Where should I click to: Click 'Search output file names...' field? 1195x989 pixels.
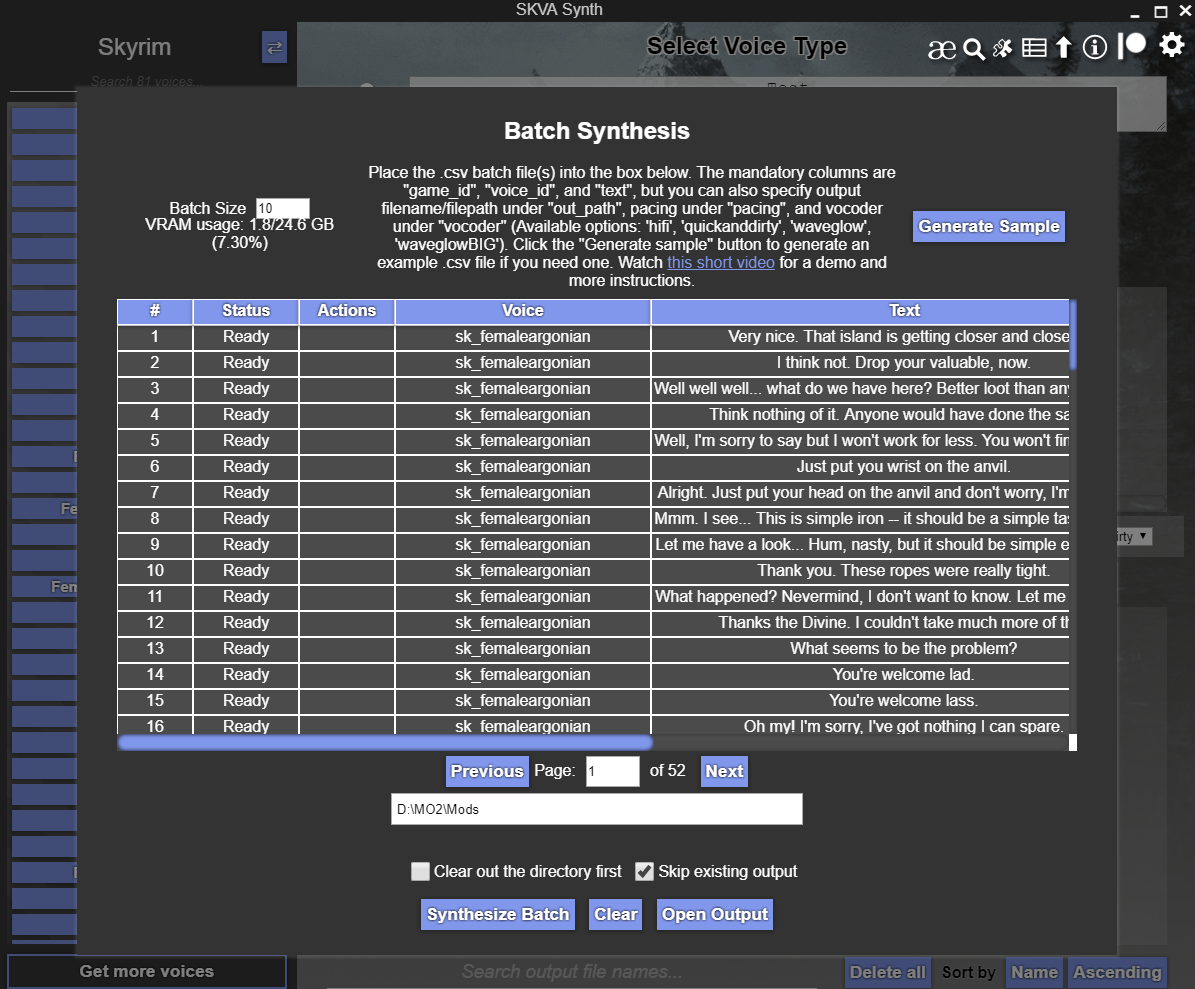[x=572, y=971]
